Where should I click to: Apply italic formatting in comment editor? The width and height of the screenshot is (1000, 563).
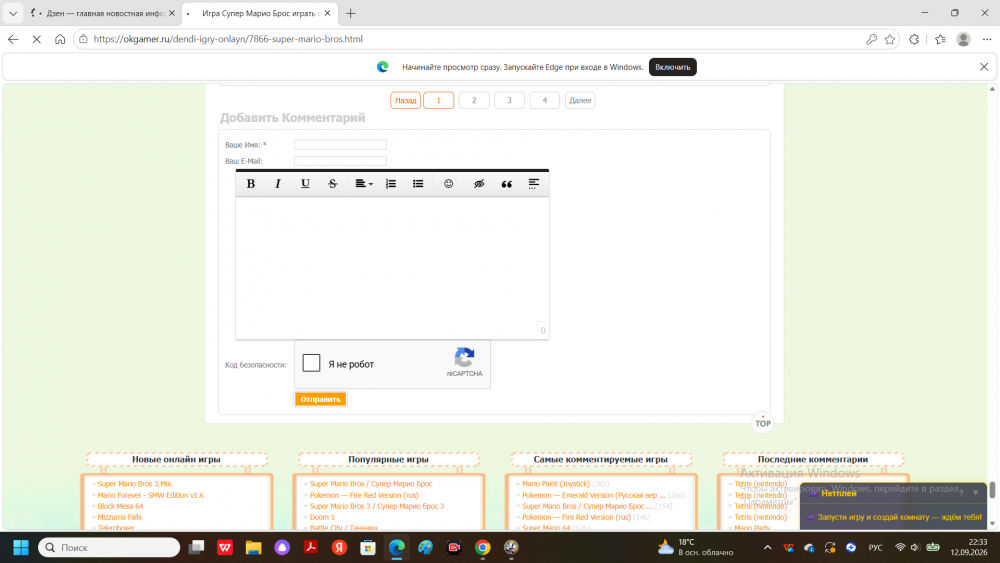(x=277, y=184)
